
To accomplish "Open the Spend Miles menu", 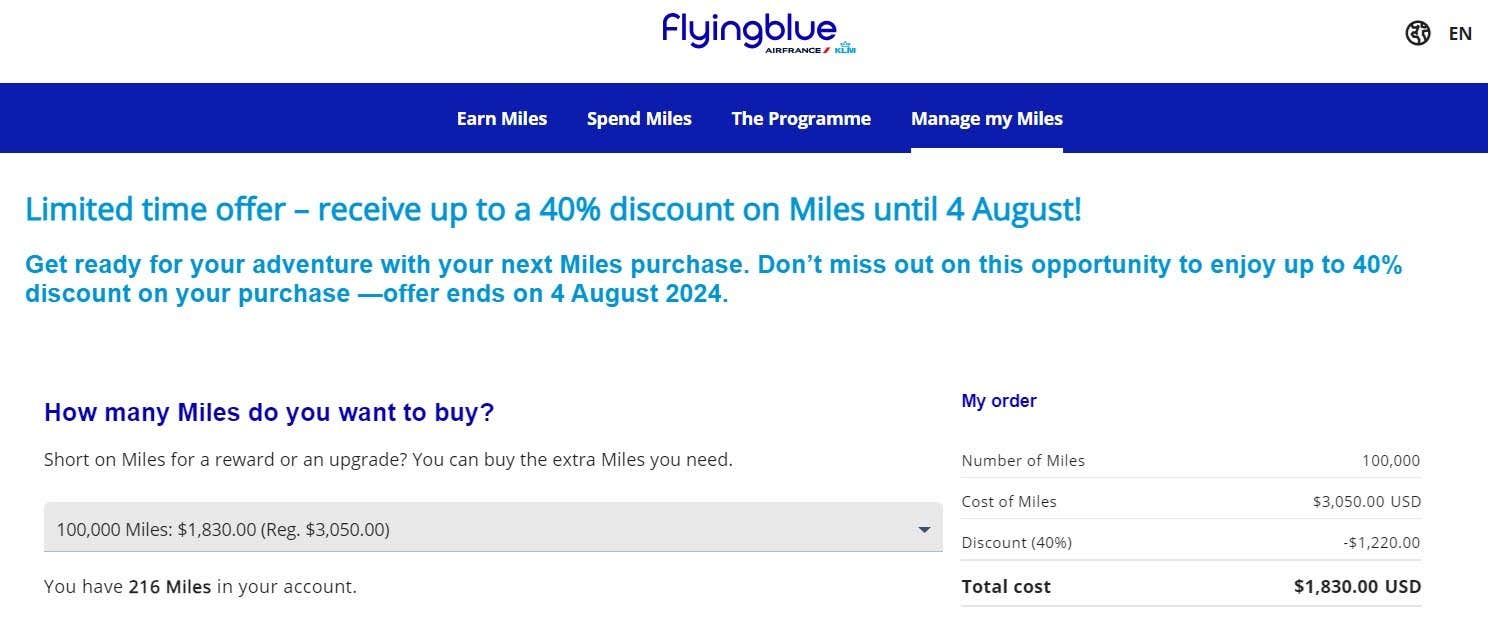I will 639,118.
